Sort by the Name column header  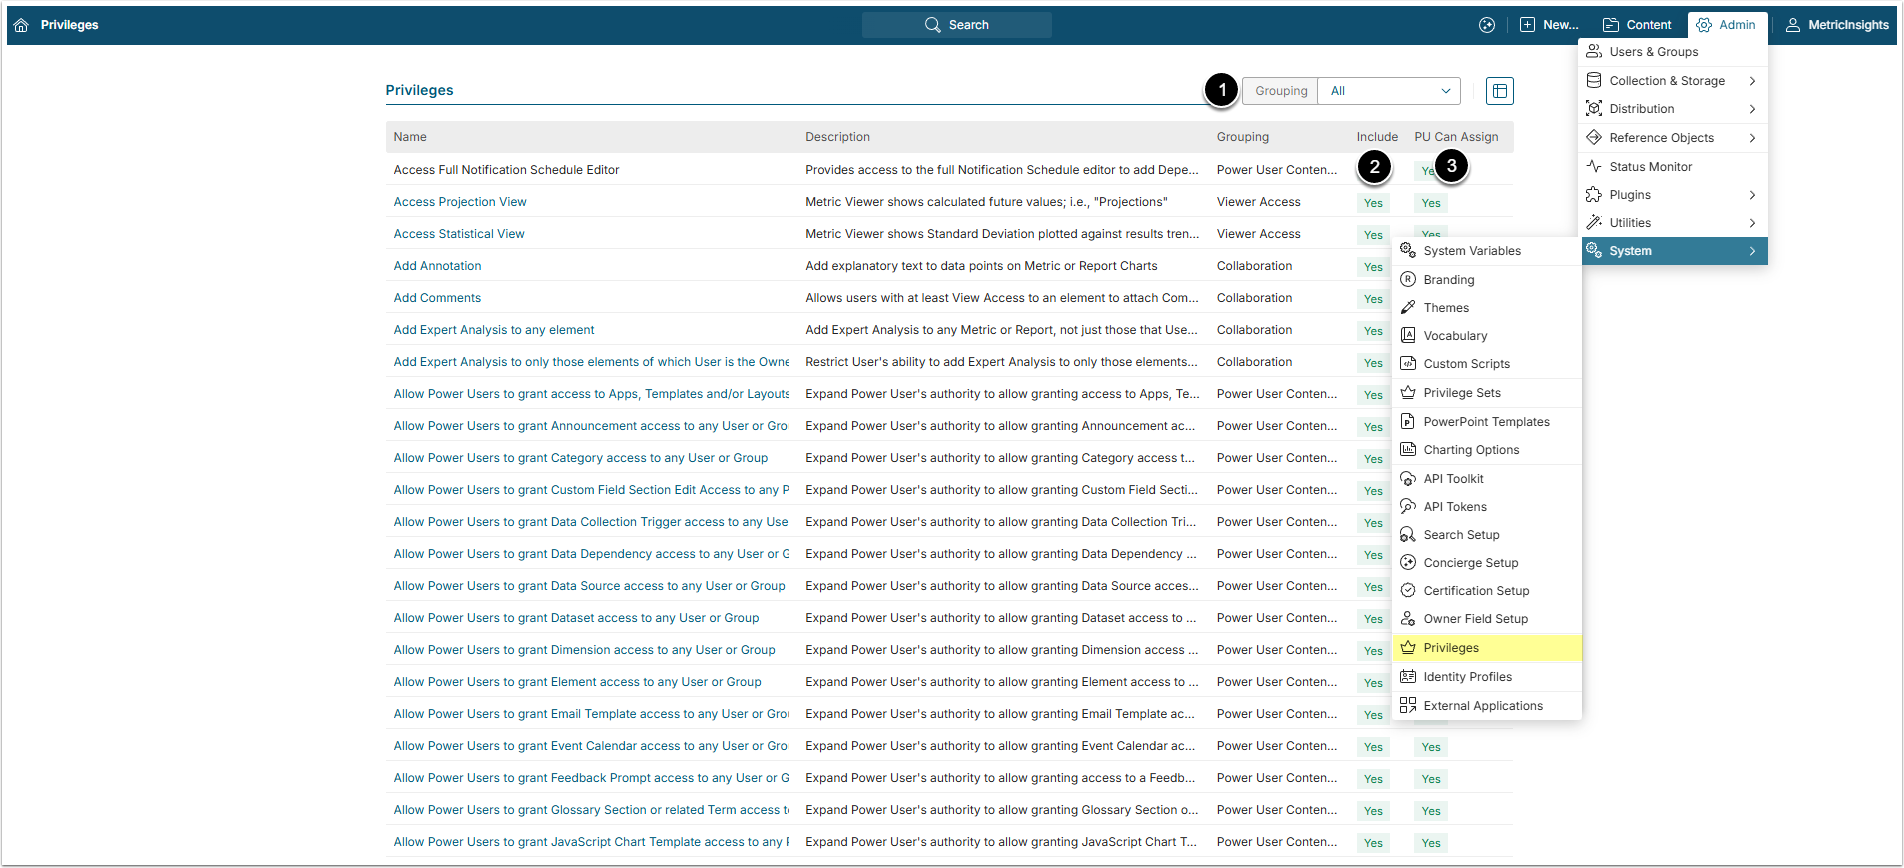410,137
